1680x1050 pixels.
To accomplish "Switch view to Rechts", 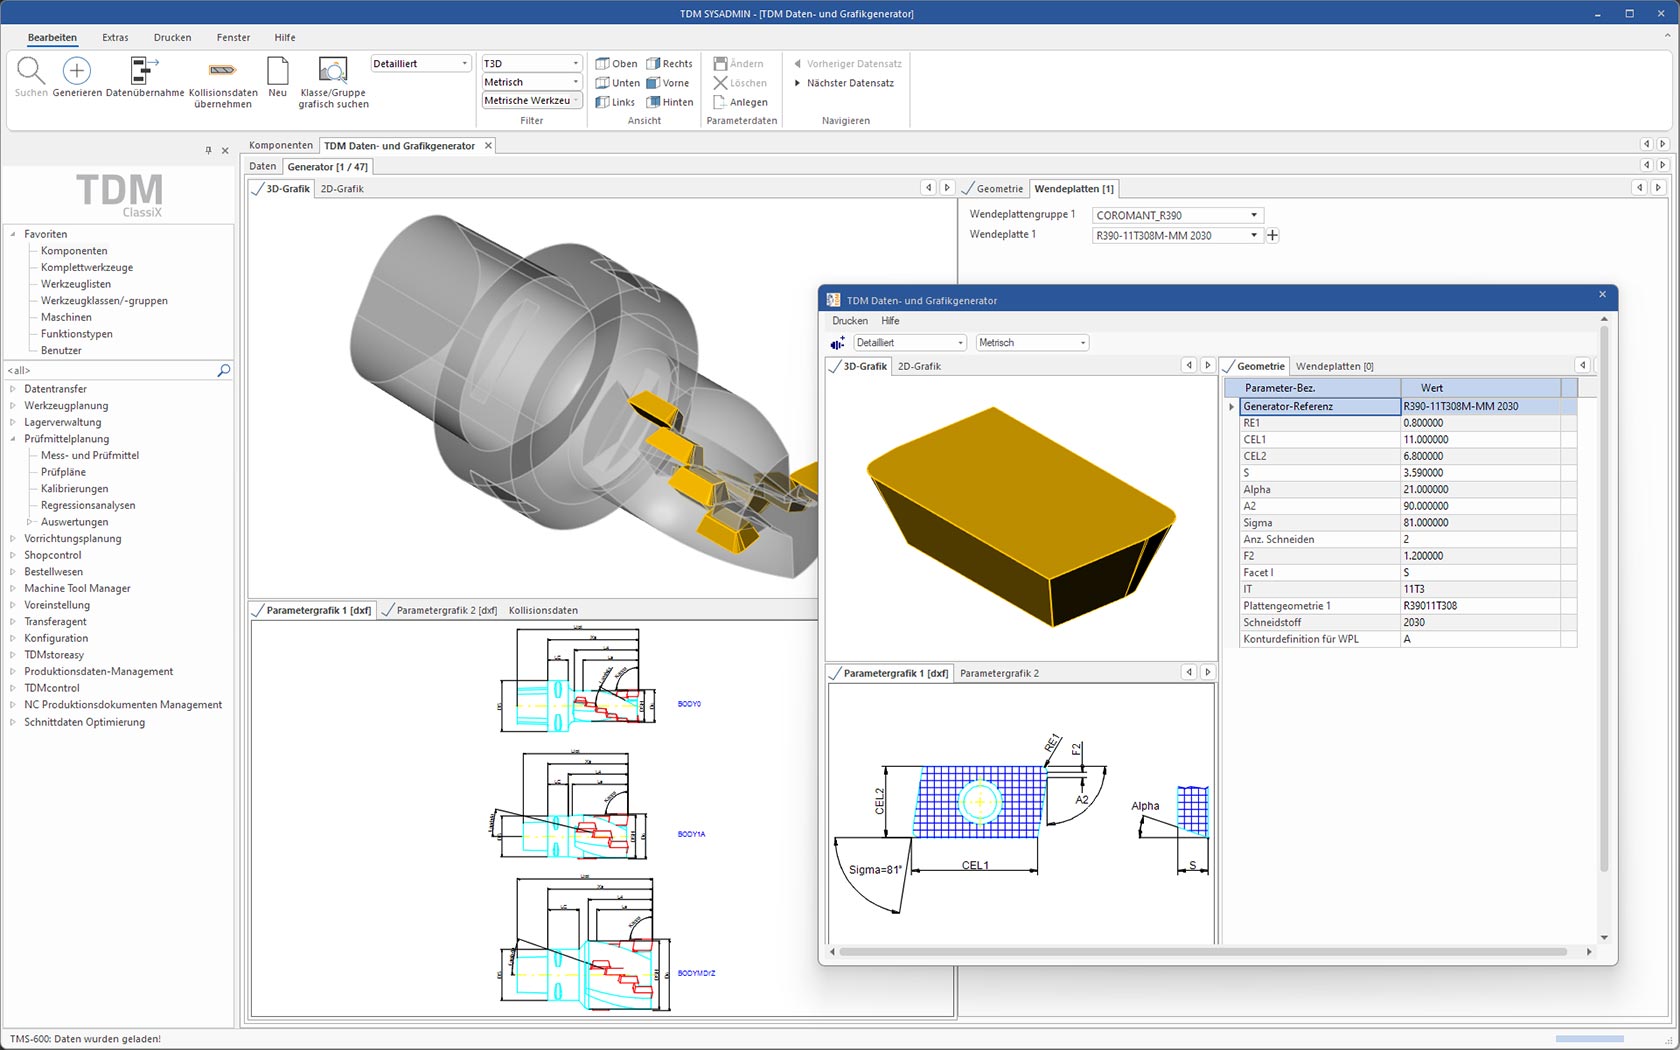I will point(669,64).
